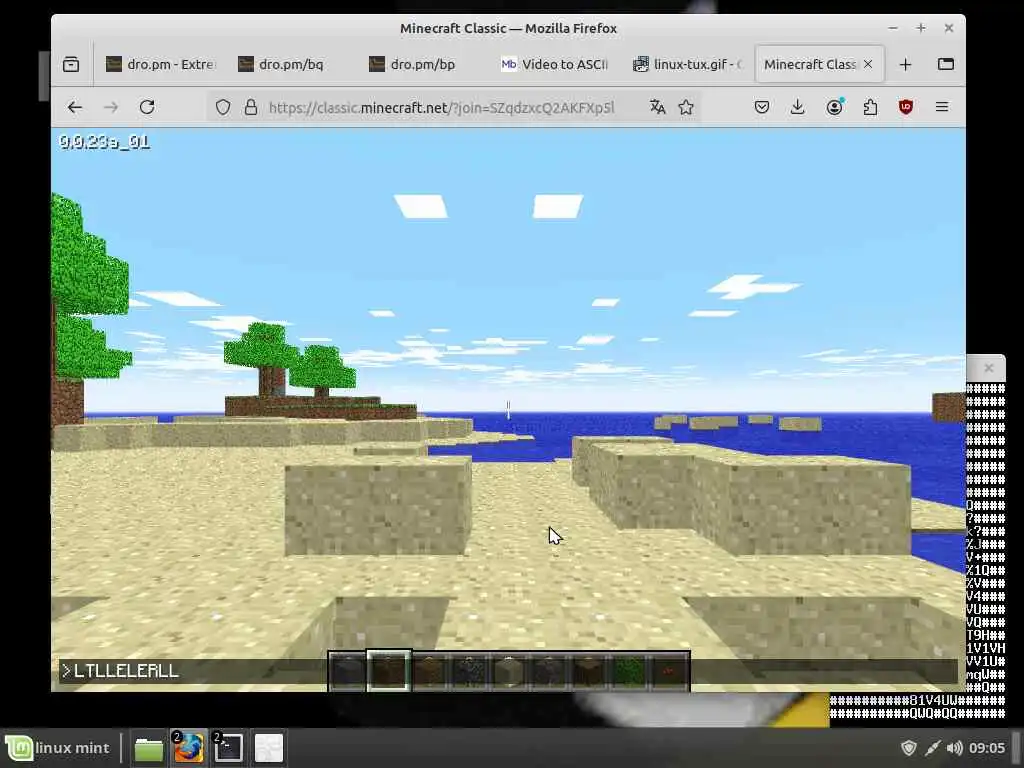Close the Minecraft Classic tab
The width and height of the screenshot is (1024, 768).
click(868, 64)
